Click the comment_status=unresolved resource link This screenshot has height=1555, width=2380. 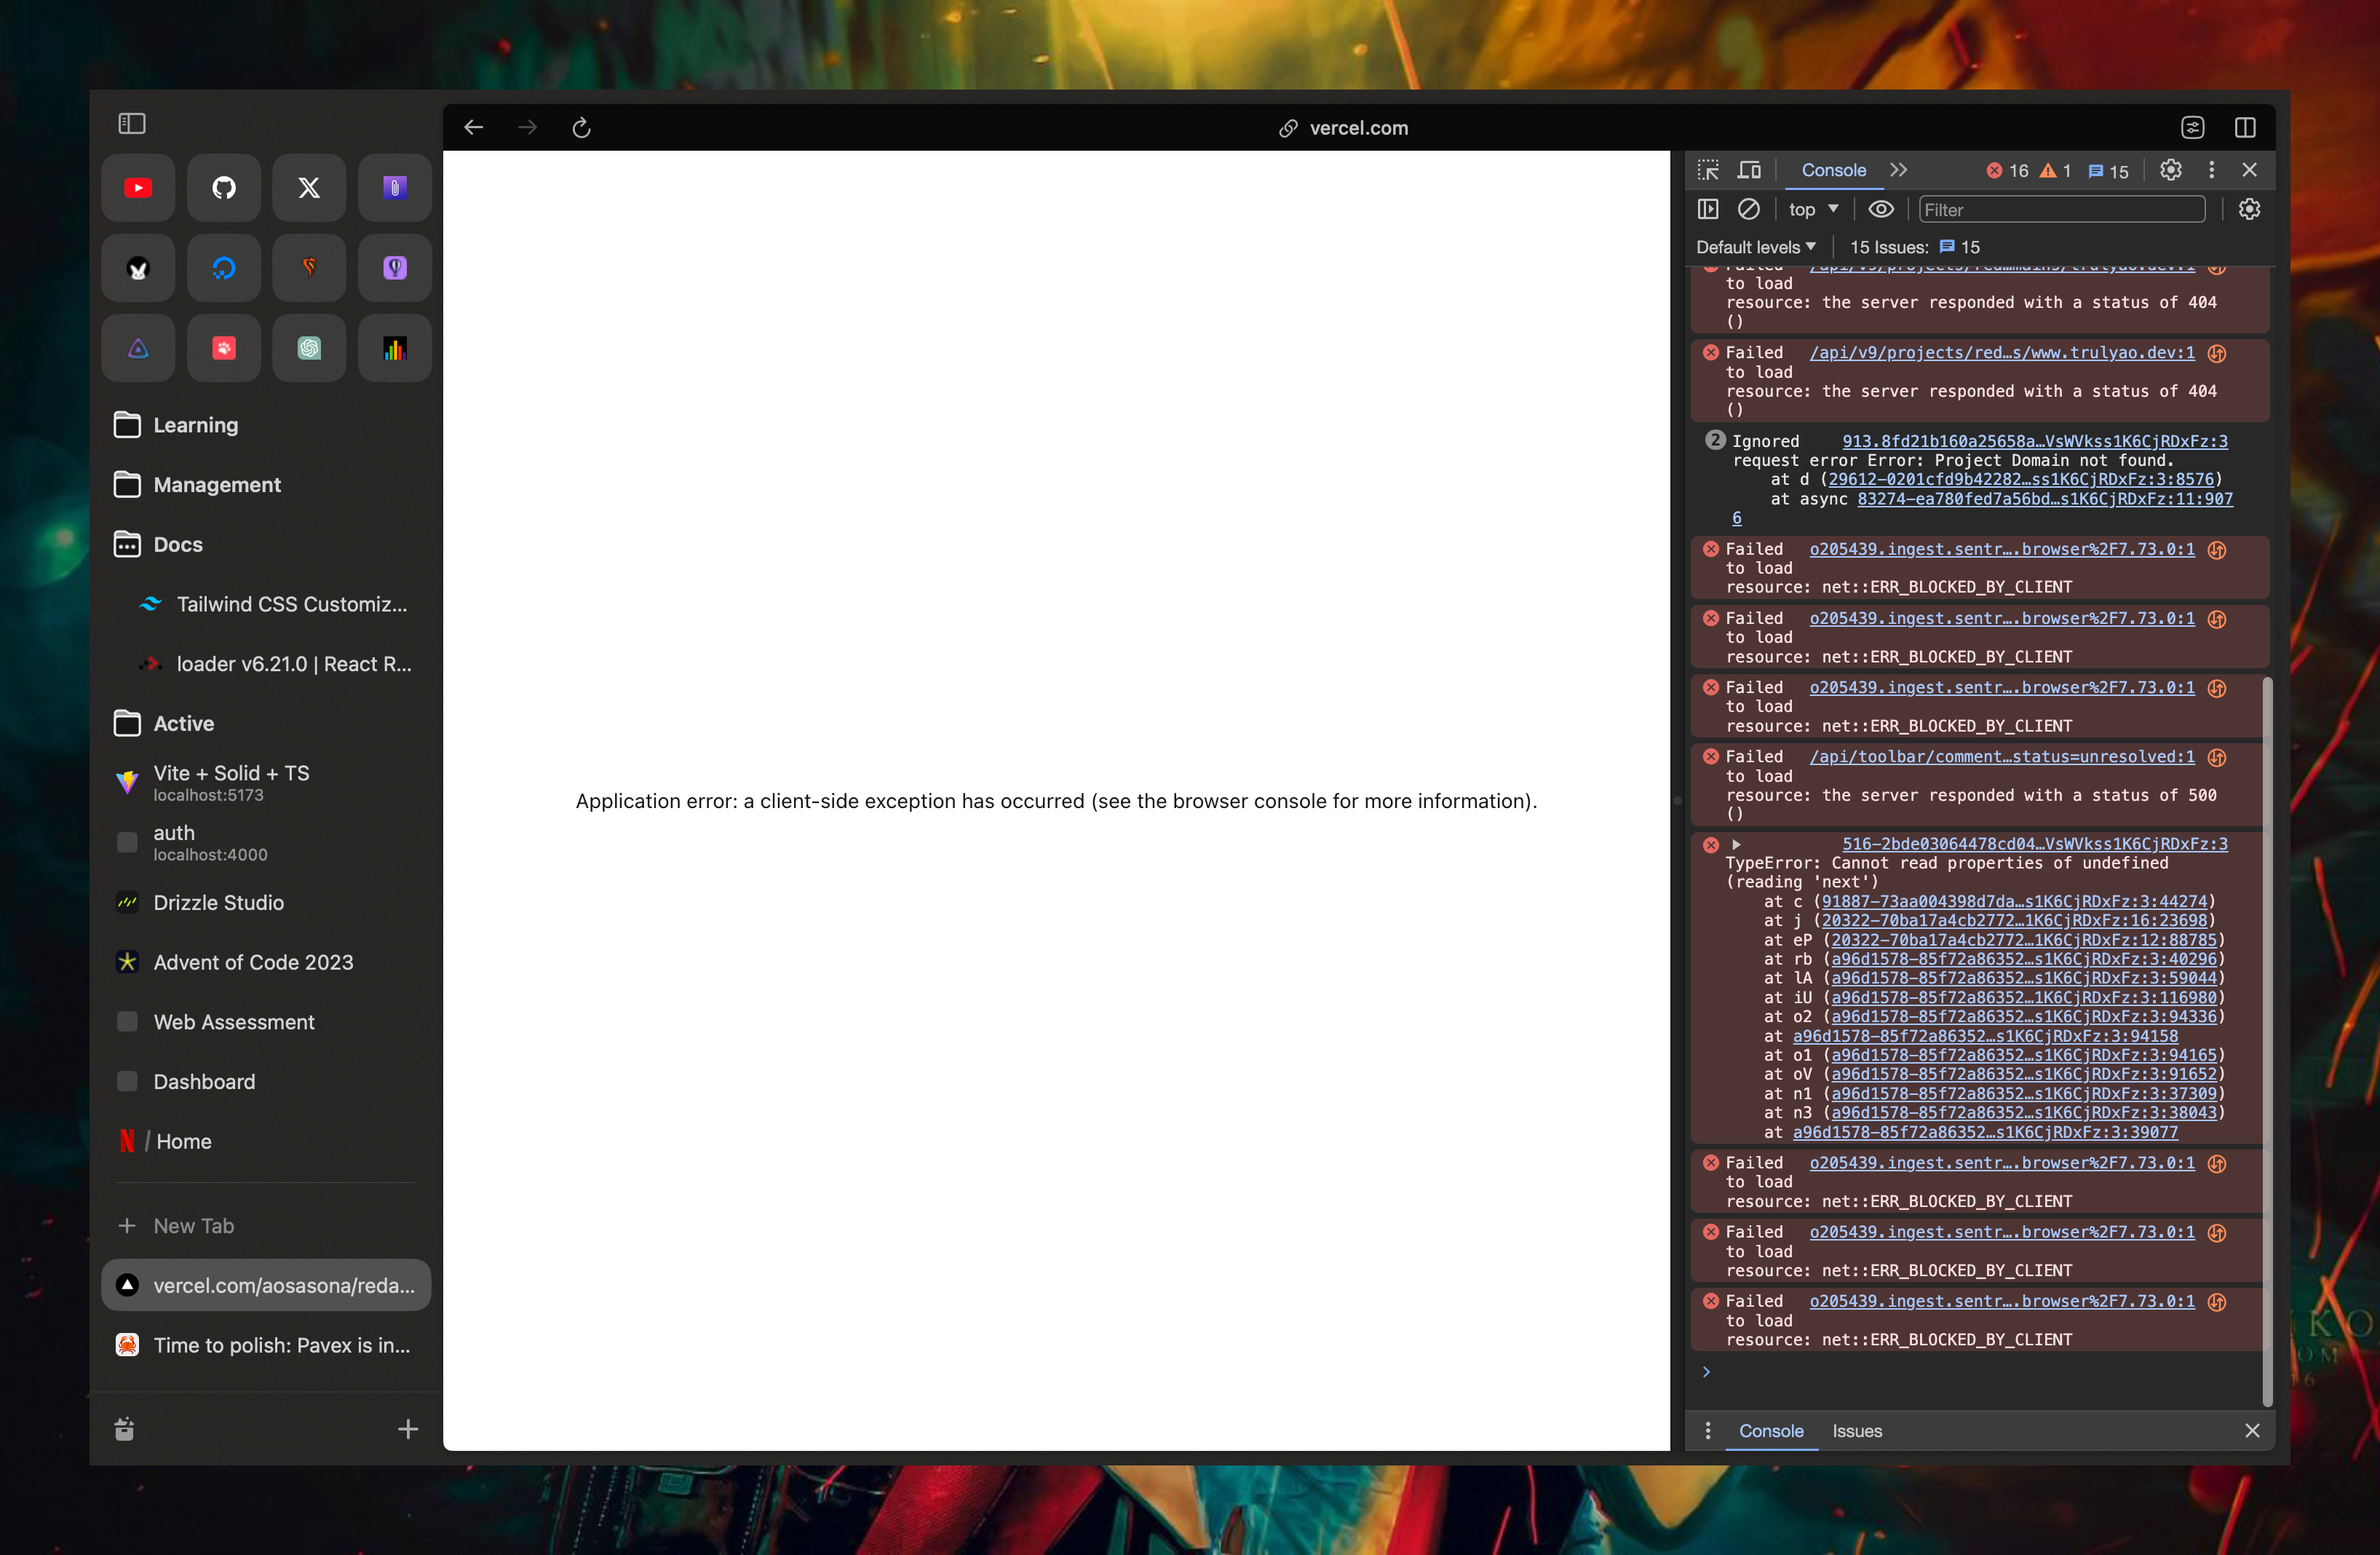[x=2001, y=757]
